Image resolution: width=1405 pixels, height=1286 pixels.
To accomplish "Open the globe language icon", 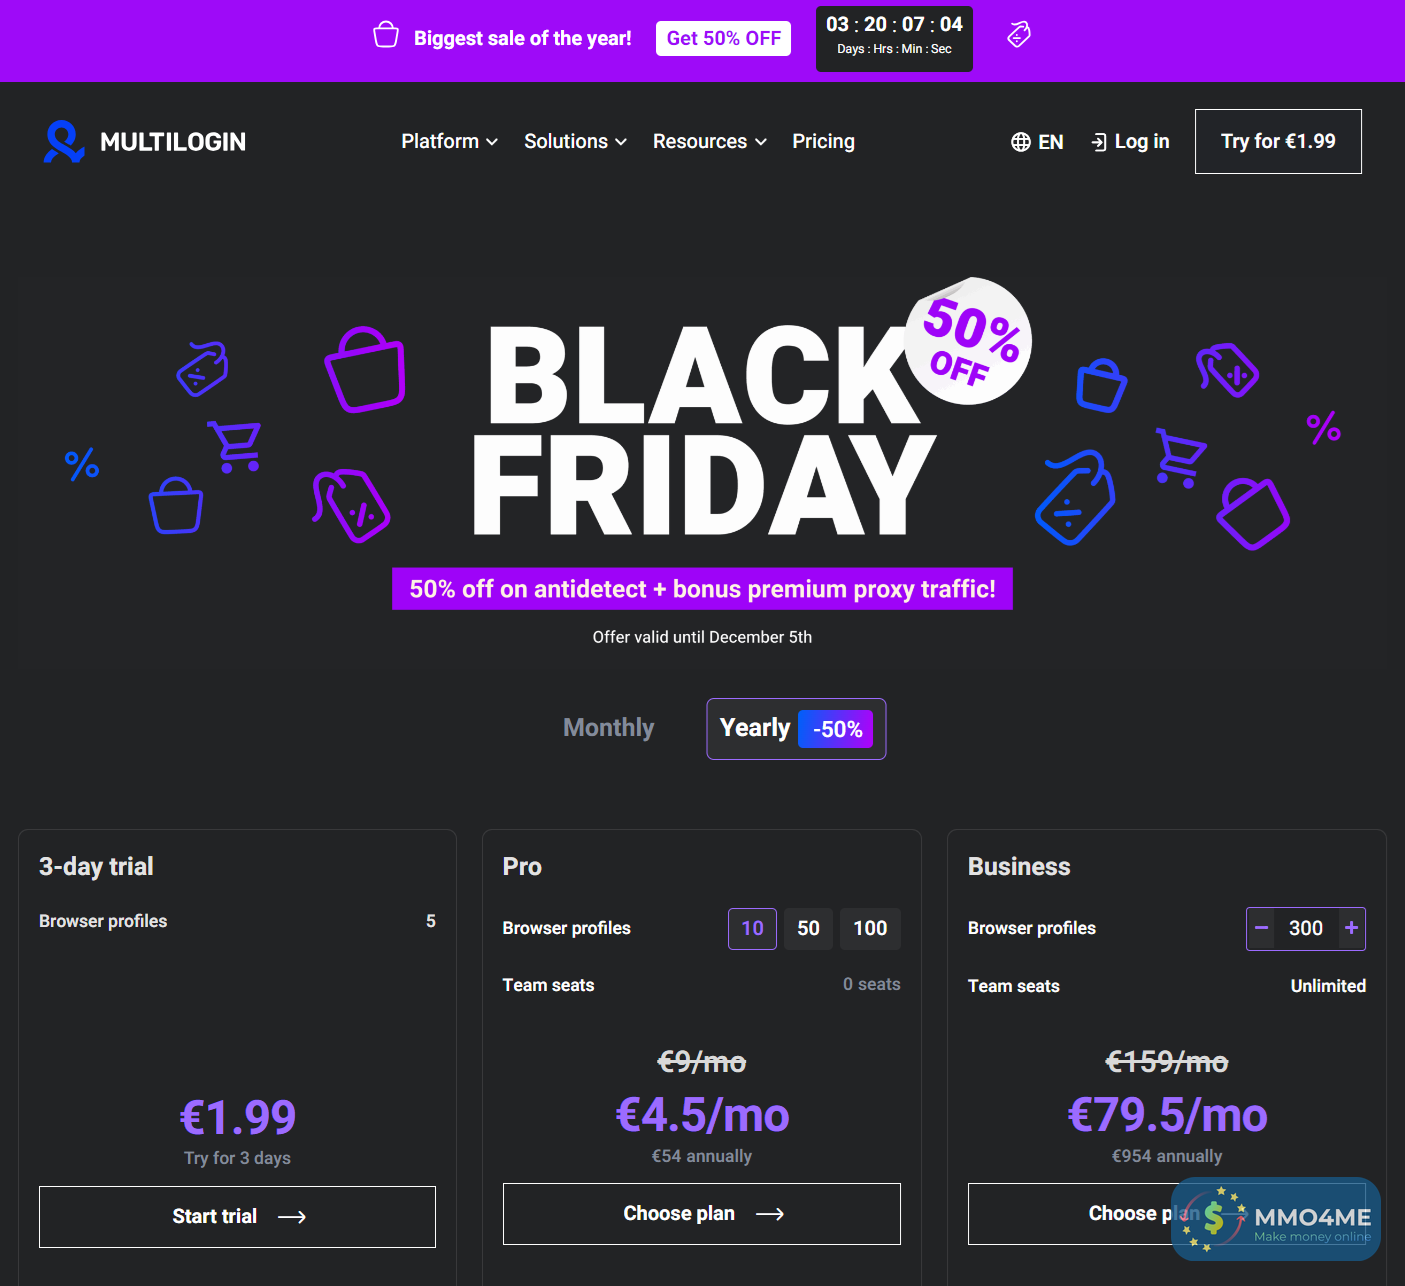I will click(1020, 141).
